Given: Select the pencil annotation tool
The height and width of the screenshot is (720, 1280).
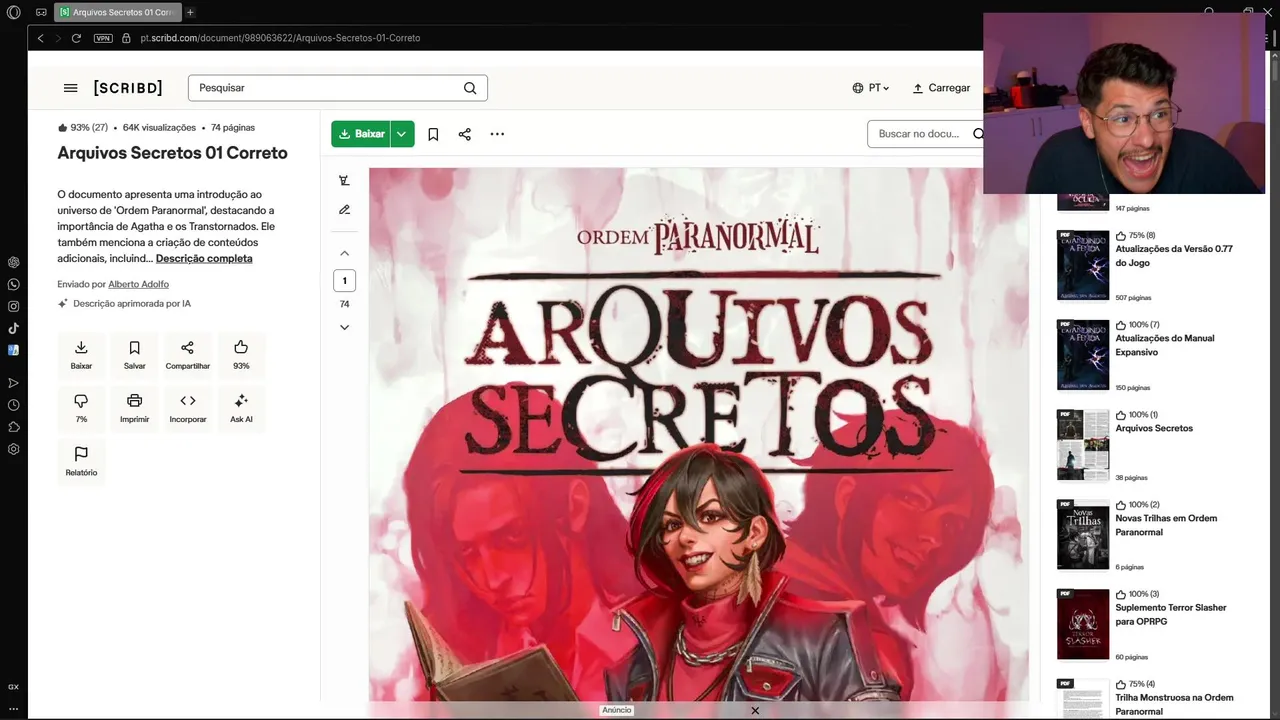Looking at the screenshot, I should (344, 210).
